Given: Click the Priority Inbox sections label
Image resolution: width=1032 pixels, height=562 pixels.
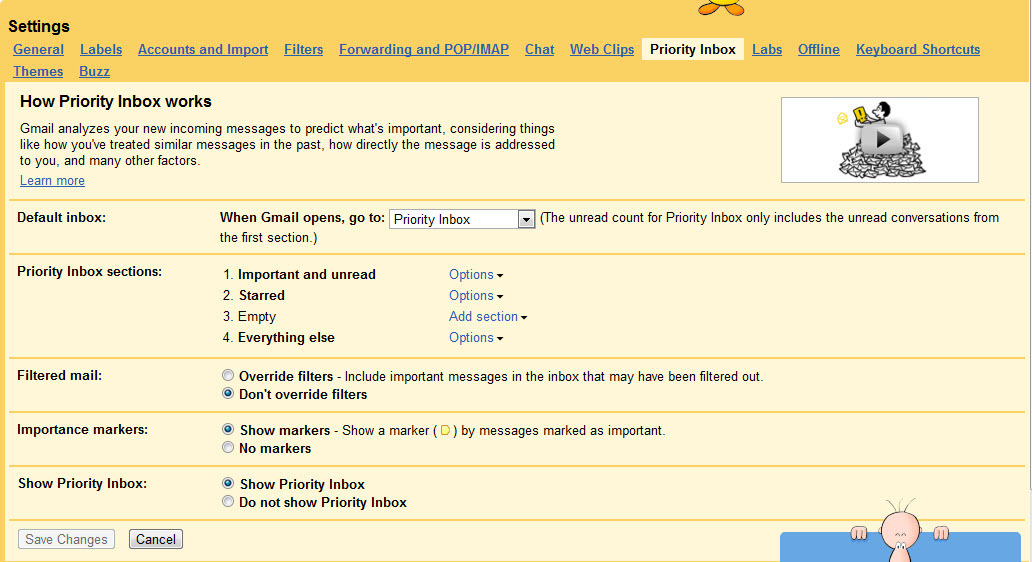Looking at the screenshot, I should (x=90, y=272).
